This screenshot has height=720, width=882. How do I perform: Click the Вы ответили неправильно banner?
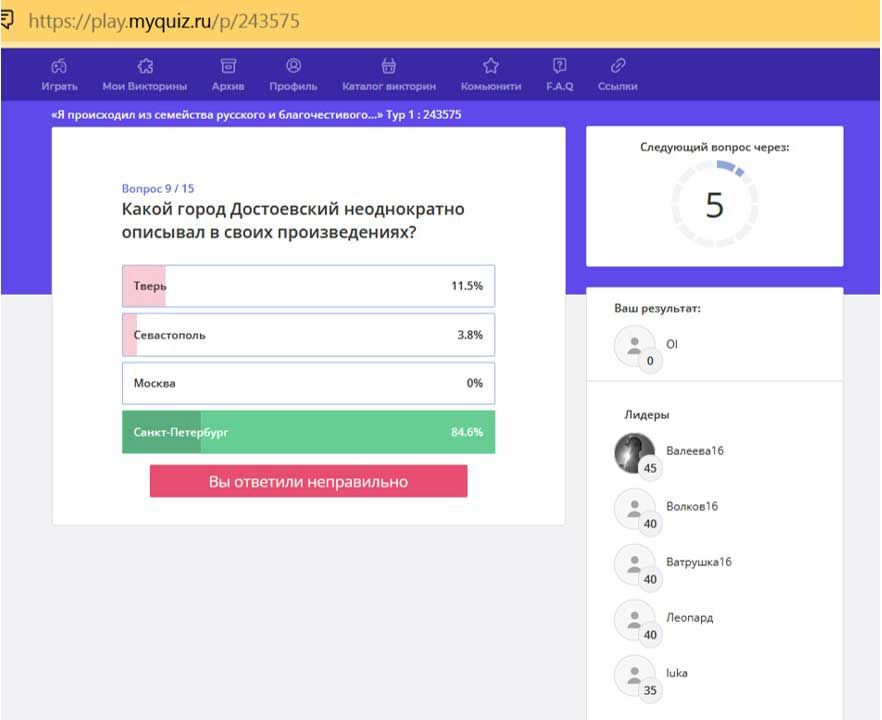click(x=308, y=481)
